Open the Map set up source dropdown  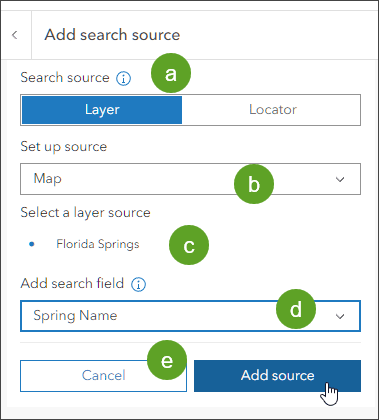coord(190,179)
